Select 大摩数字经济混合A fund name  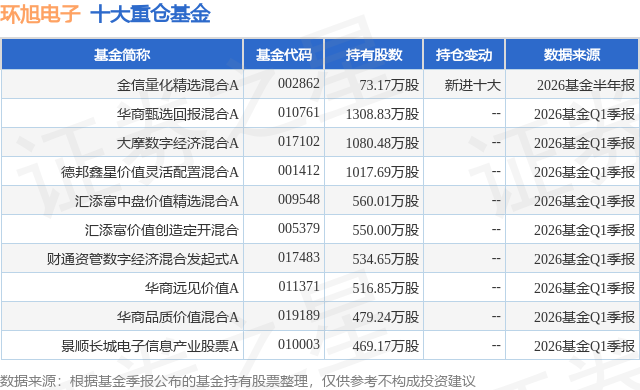click(x=178, y=143)
